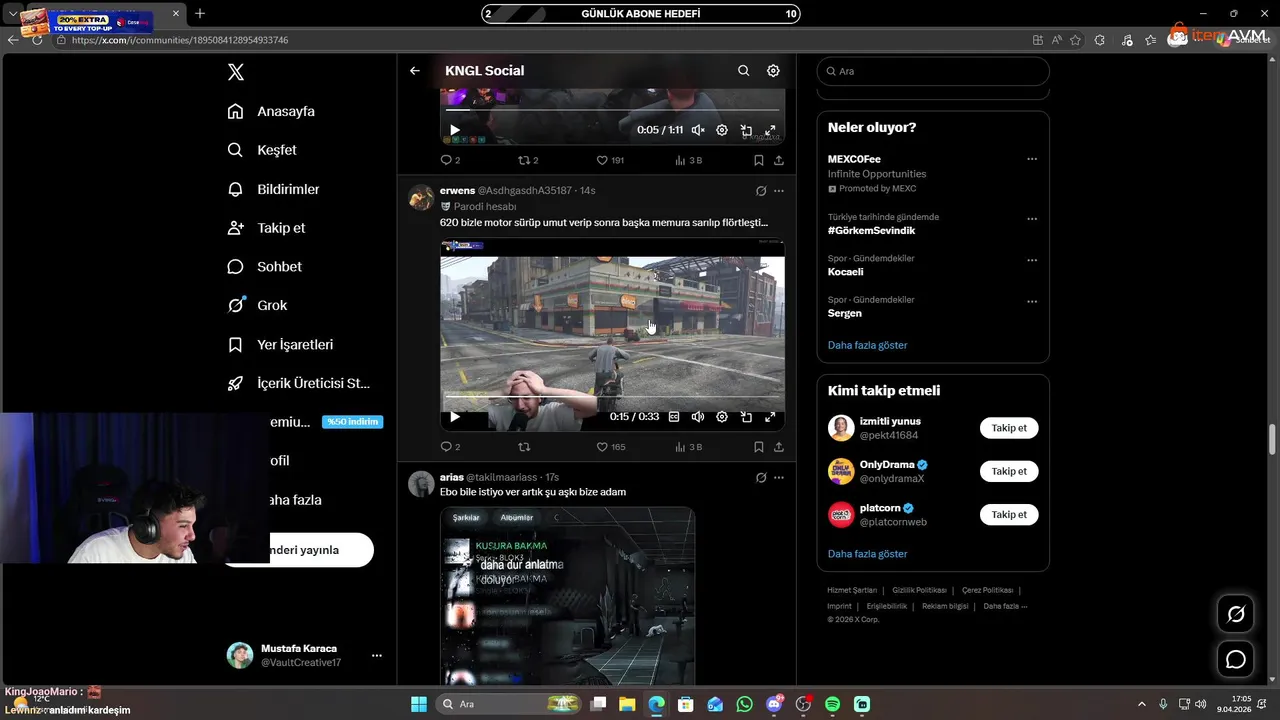Viewport: 1280px width, 720px height.
Task: Open KNGL Social community settings gear
Action: point(773,71)
